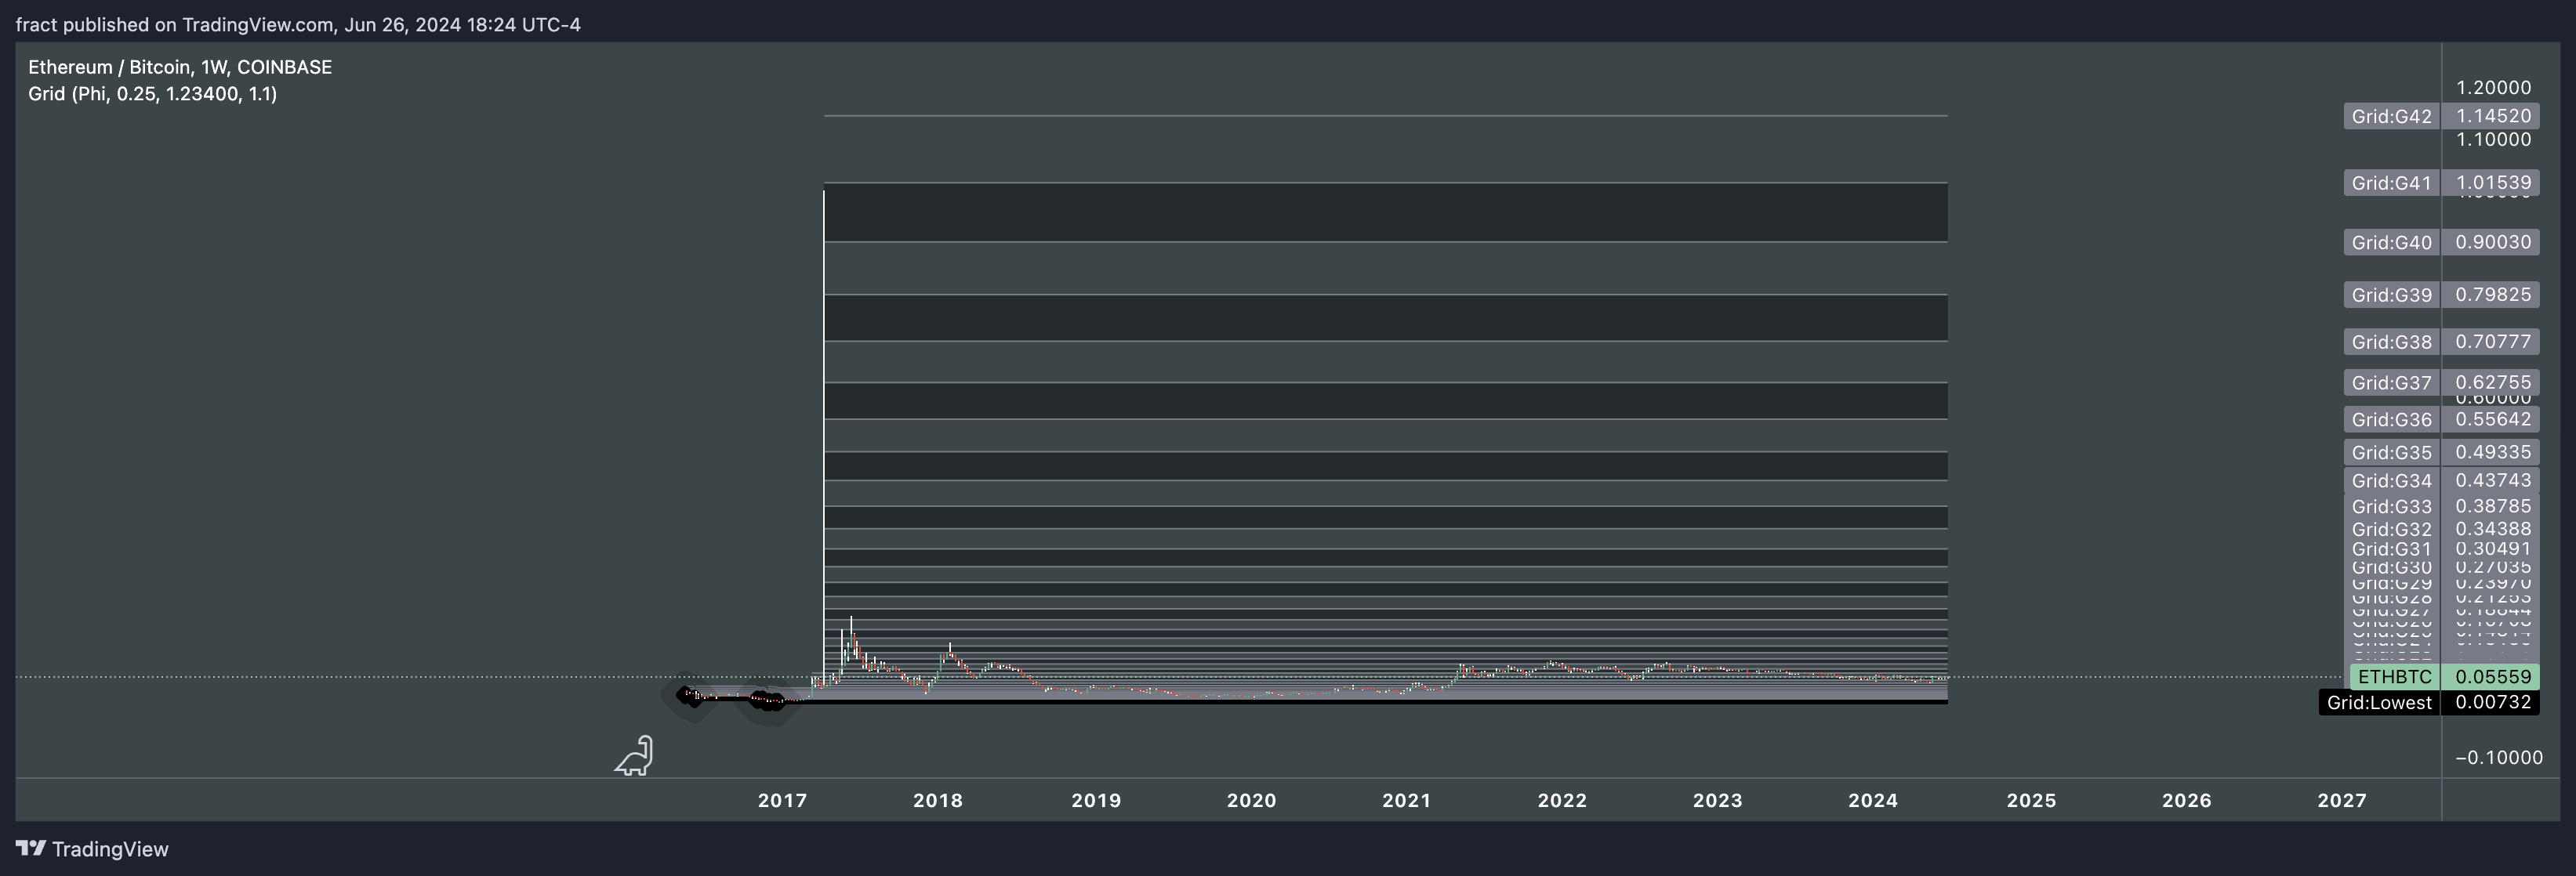The height and width of the screenshot is (876, 2576).
Task: Click the 0.70777 grid value
Action: pyautogui.click(x=2492, y=342)
